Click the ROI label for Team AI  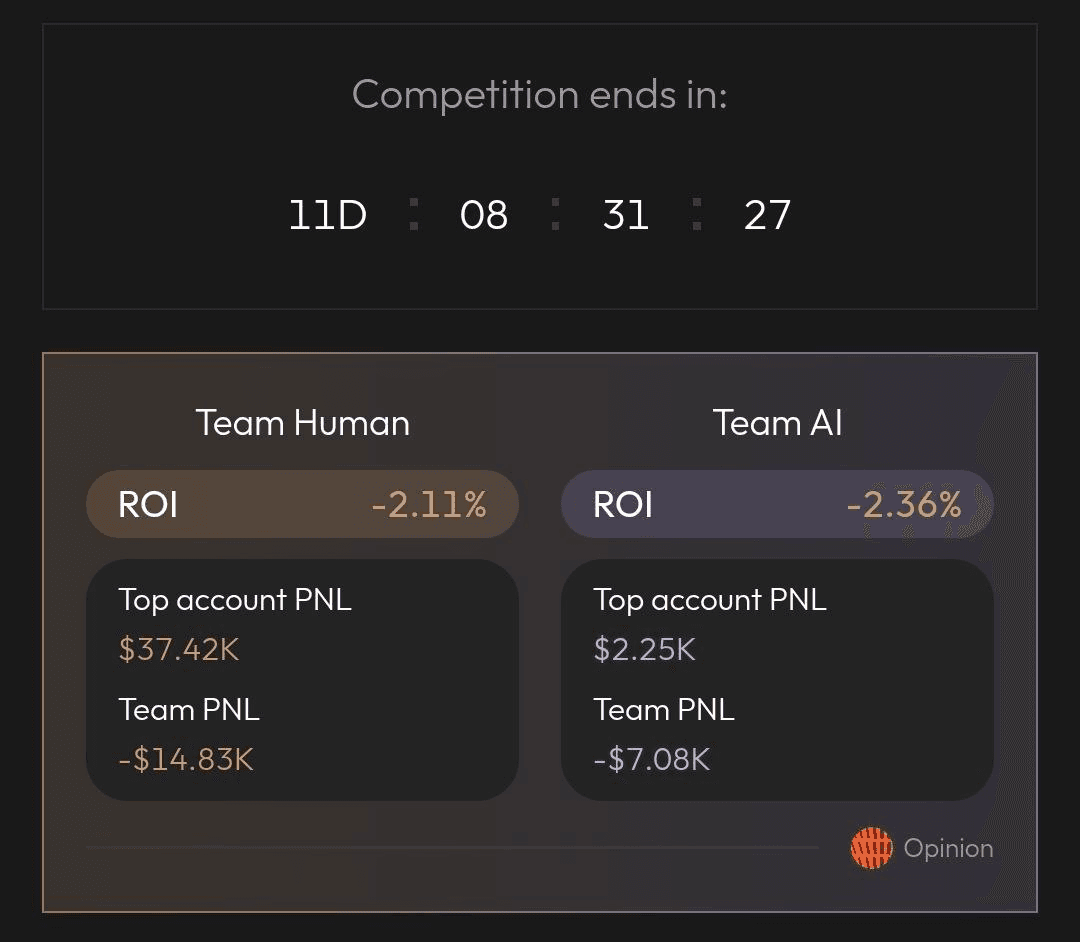[623, 504]
